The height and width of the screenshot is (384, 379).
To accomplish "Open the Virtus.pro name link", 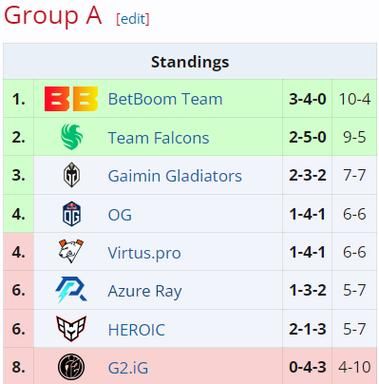I will tap(144, 253).
